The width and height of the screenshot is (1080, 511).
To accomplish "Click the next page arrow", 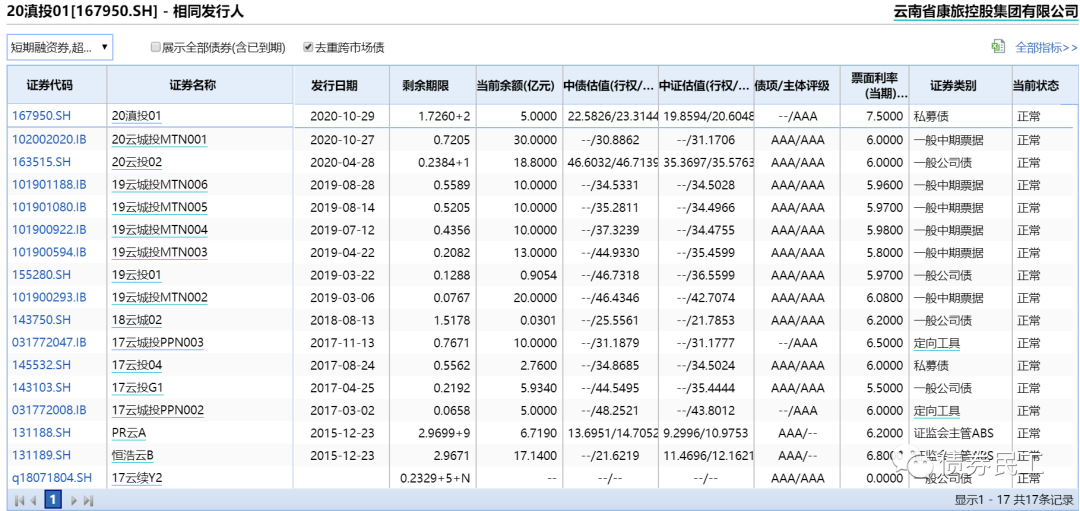I will click(72, 500).
